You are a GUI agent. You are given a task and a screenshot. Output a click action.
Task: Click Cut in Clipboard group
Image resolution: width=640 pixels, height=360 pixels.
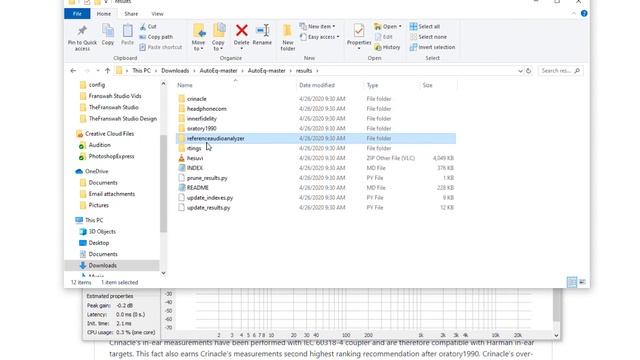[x=148, y=27]
